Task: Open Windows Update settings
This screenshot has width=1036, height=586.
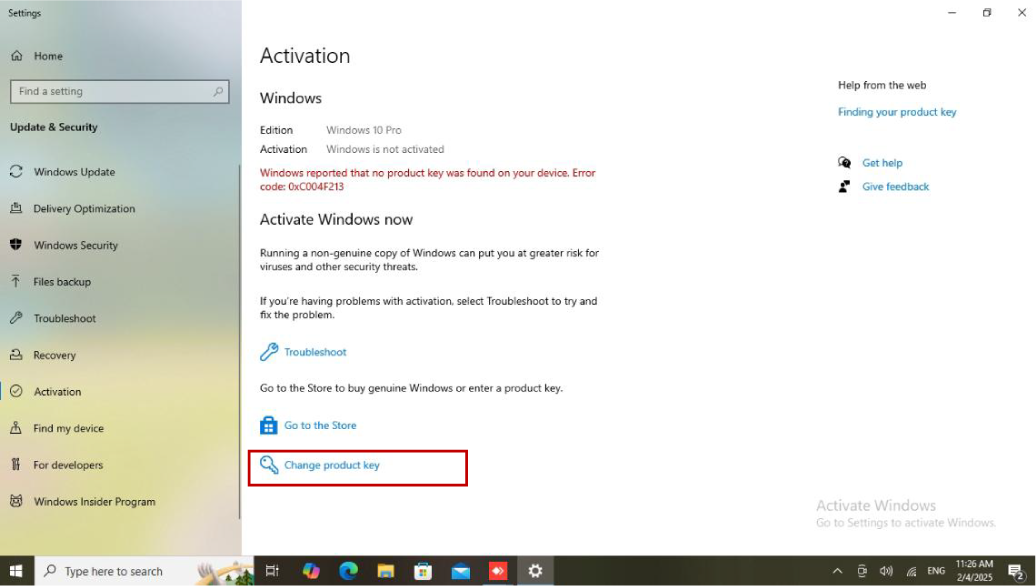Action: [74, 172]
